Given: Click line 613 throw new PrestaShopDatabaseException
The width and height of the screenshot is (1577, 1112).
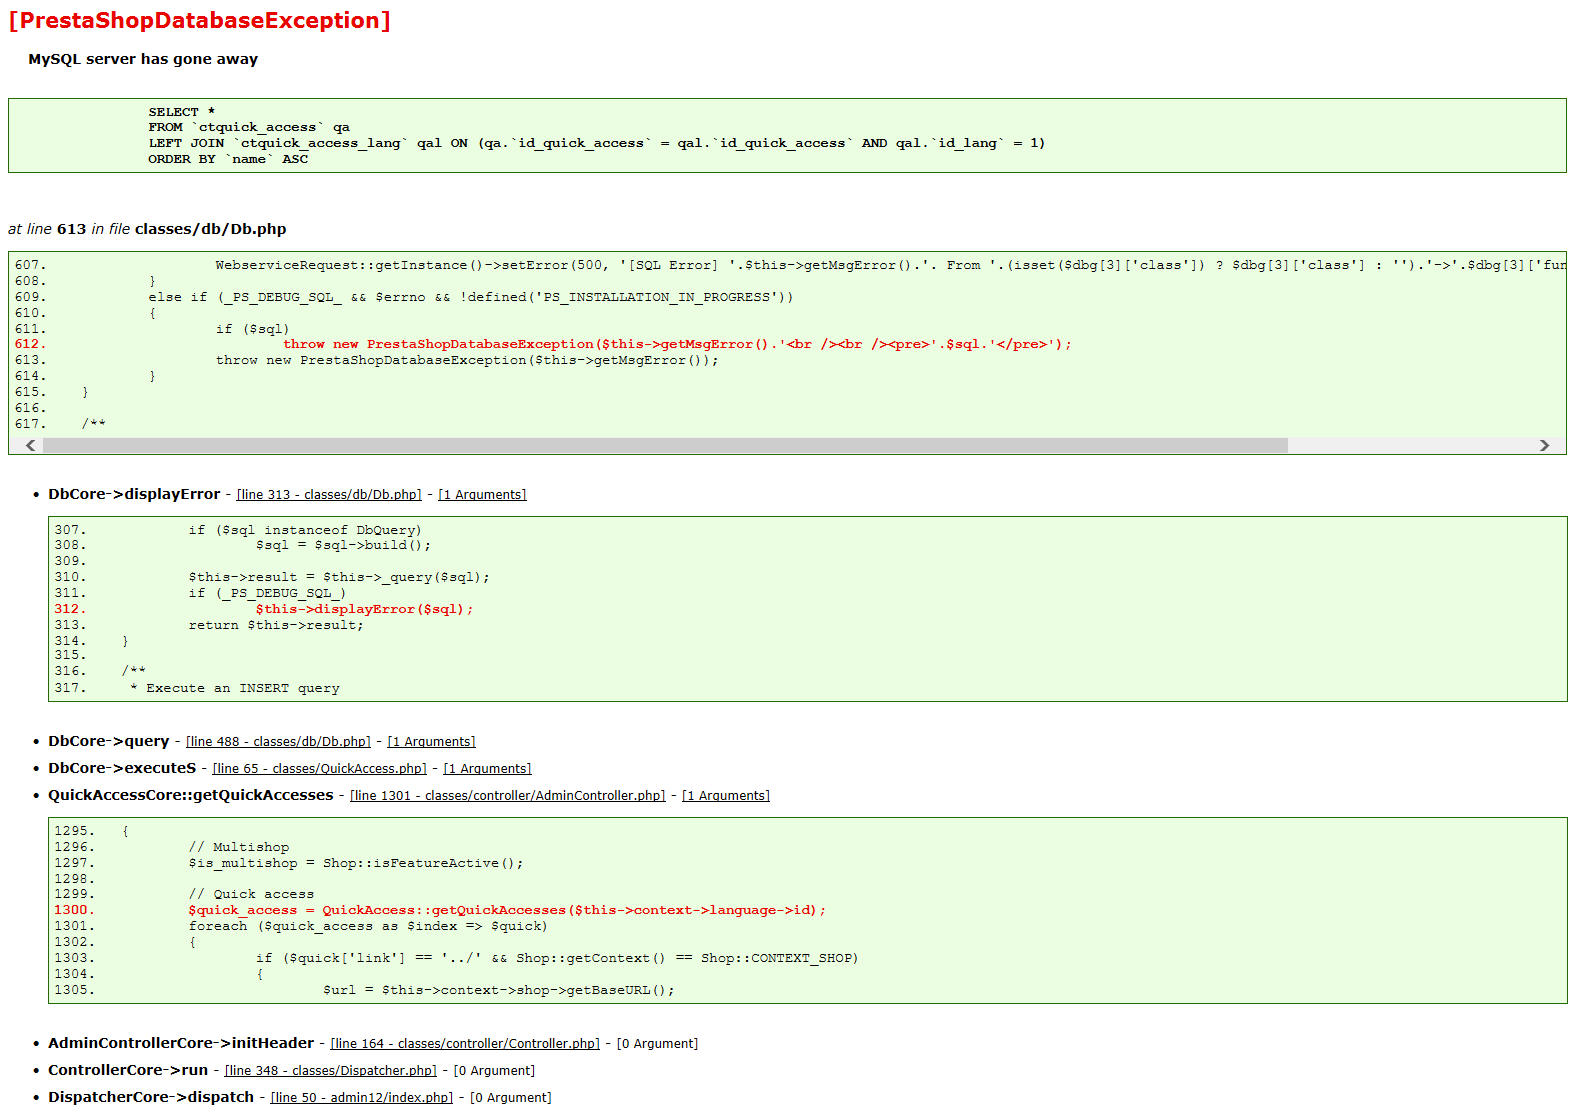Looking at the screenshot, I should (467, 360).
